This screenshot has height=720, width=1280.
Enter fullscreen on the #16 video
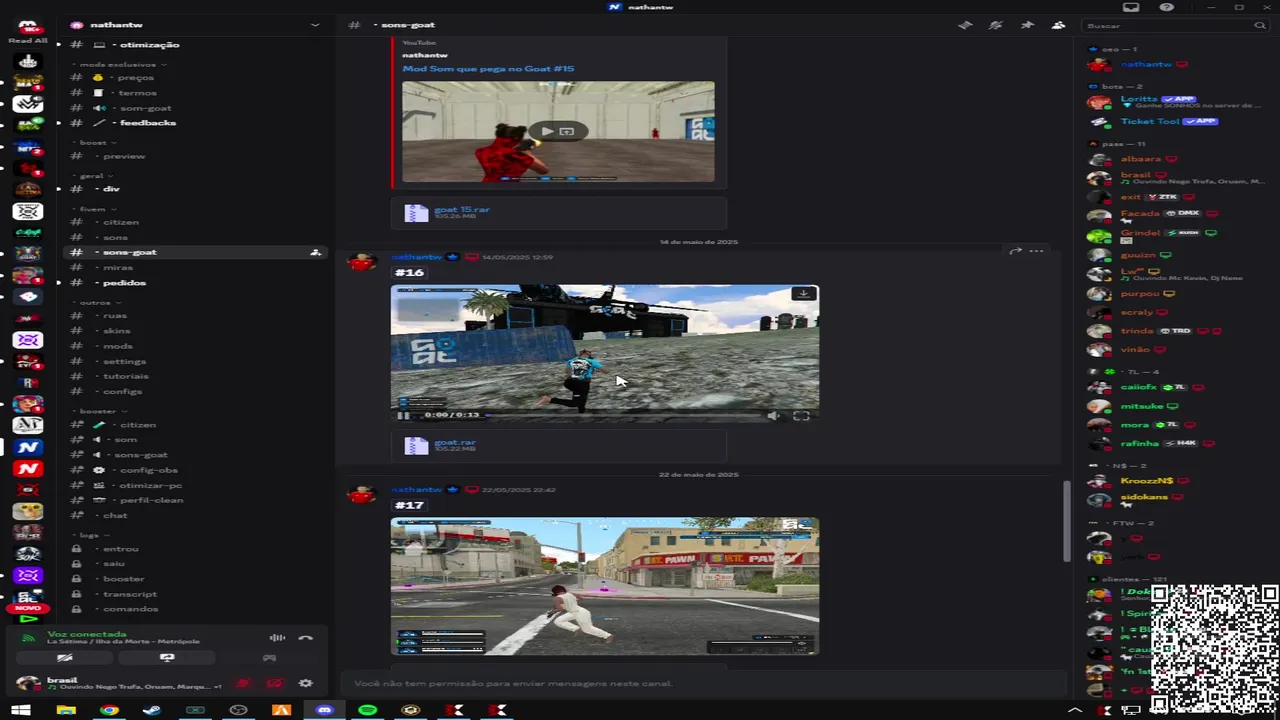tap(801, 415)
